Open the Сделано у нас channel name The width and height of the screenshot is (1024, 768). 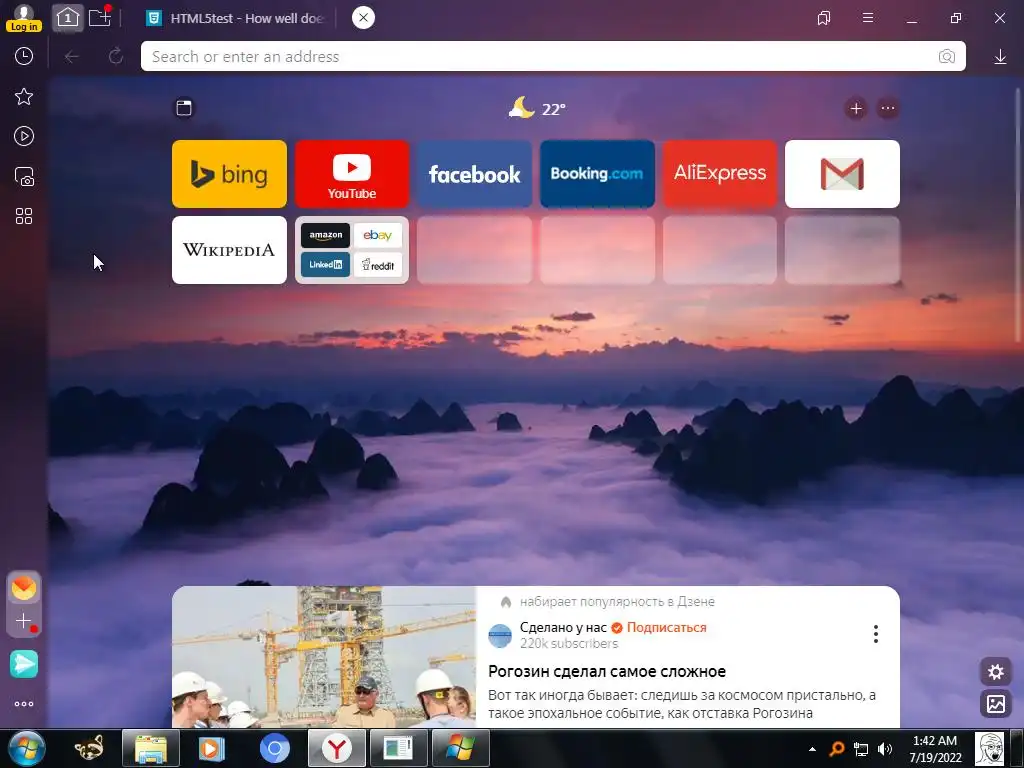563,628
